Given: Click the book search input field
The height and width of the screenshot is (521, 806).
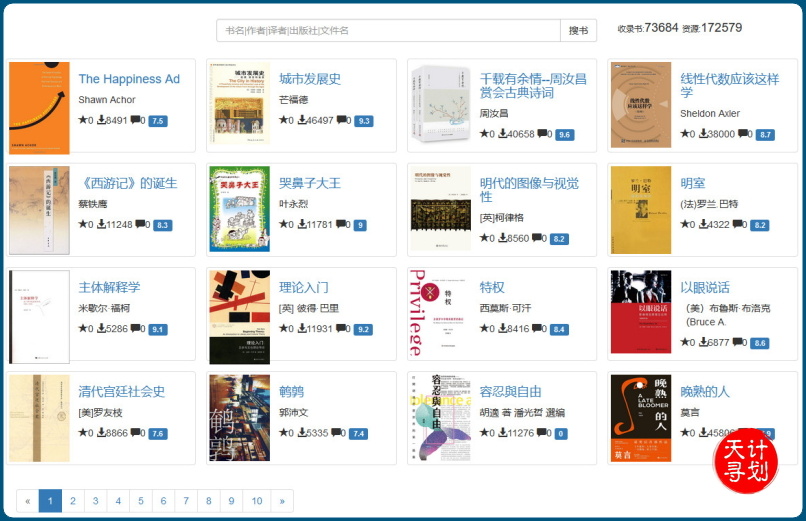Looking at the screenshot, I should (388, 31).
